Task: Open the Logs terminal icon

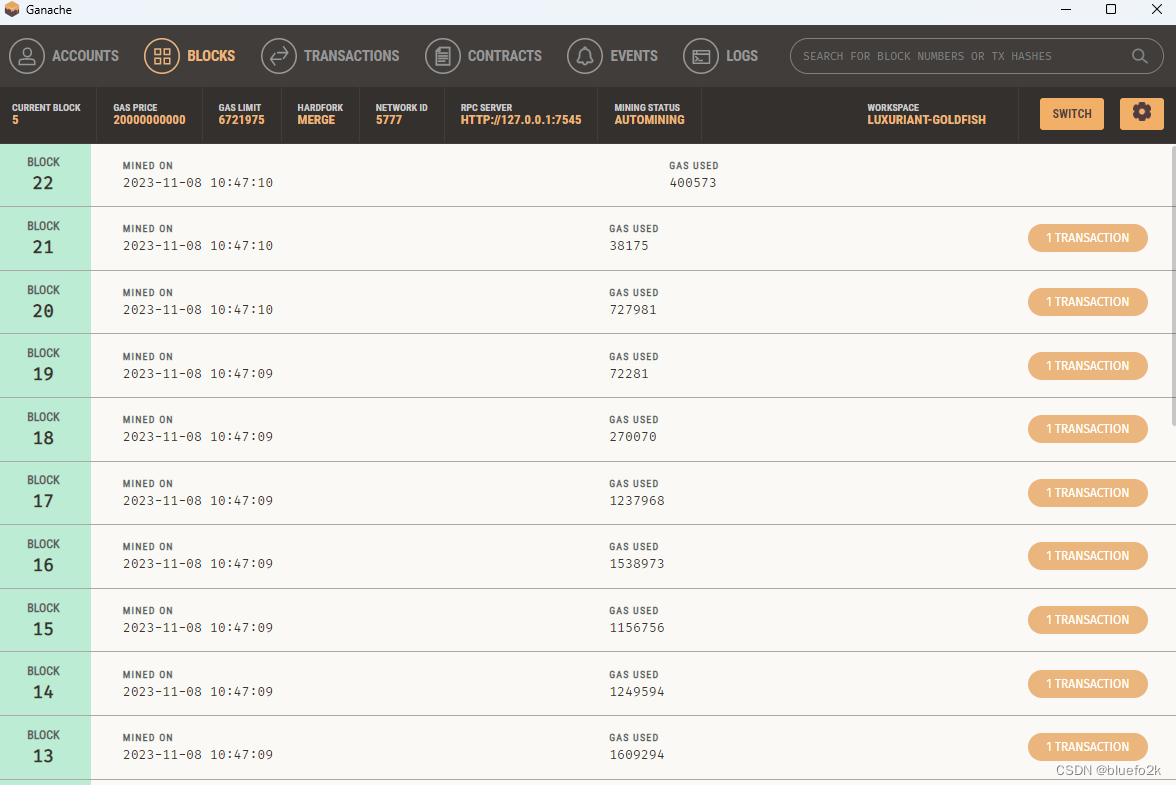Action: [x=701, y=56]
